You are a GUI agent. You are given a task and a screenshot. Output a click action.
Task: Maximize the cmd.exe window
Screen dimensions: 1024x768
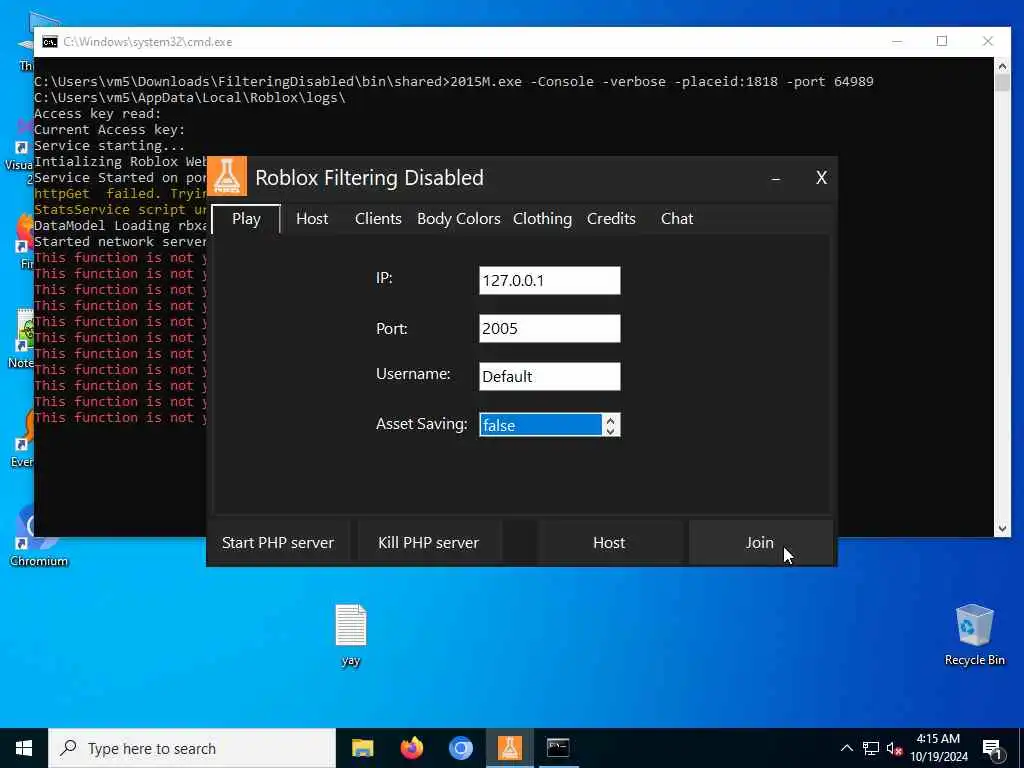coord(942,41)
